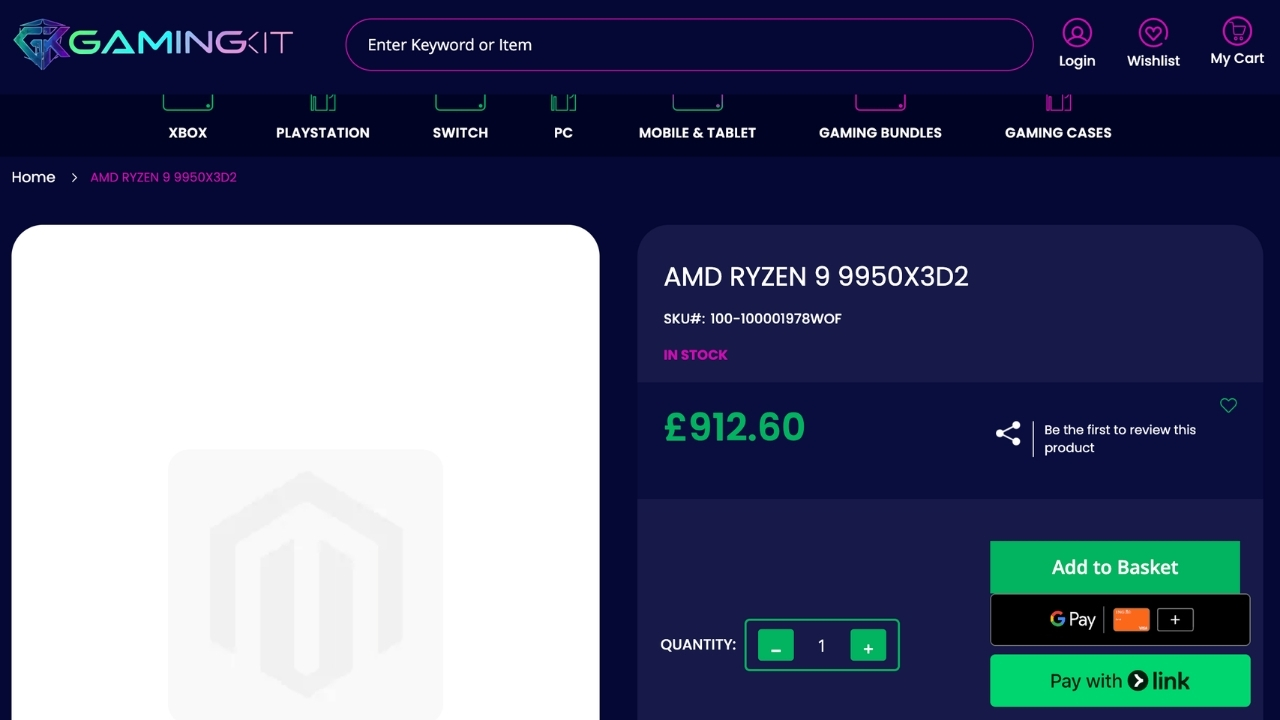Click the share icon beside the review text
1280x720 pixels.
coord(1008,433)
